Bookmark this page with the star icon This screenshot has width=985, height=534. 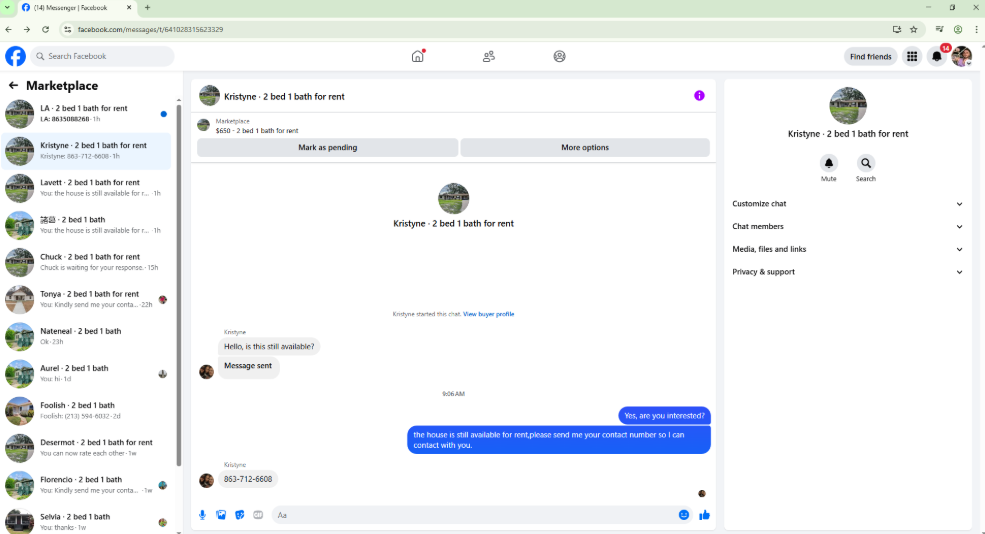tap(913, 30)
